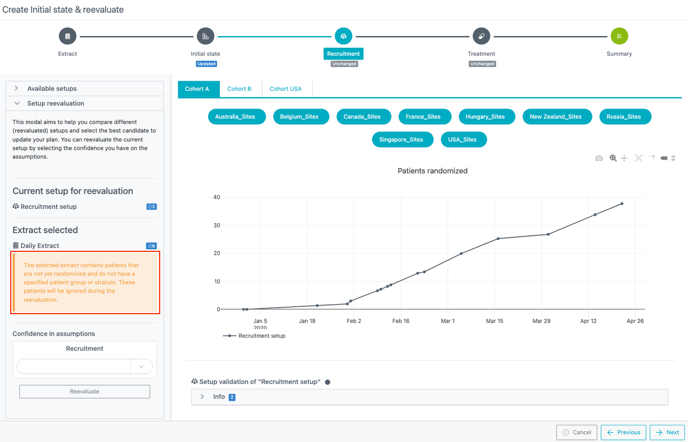Download chart snapshot with camera icon

click(599, 158)
